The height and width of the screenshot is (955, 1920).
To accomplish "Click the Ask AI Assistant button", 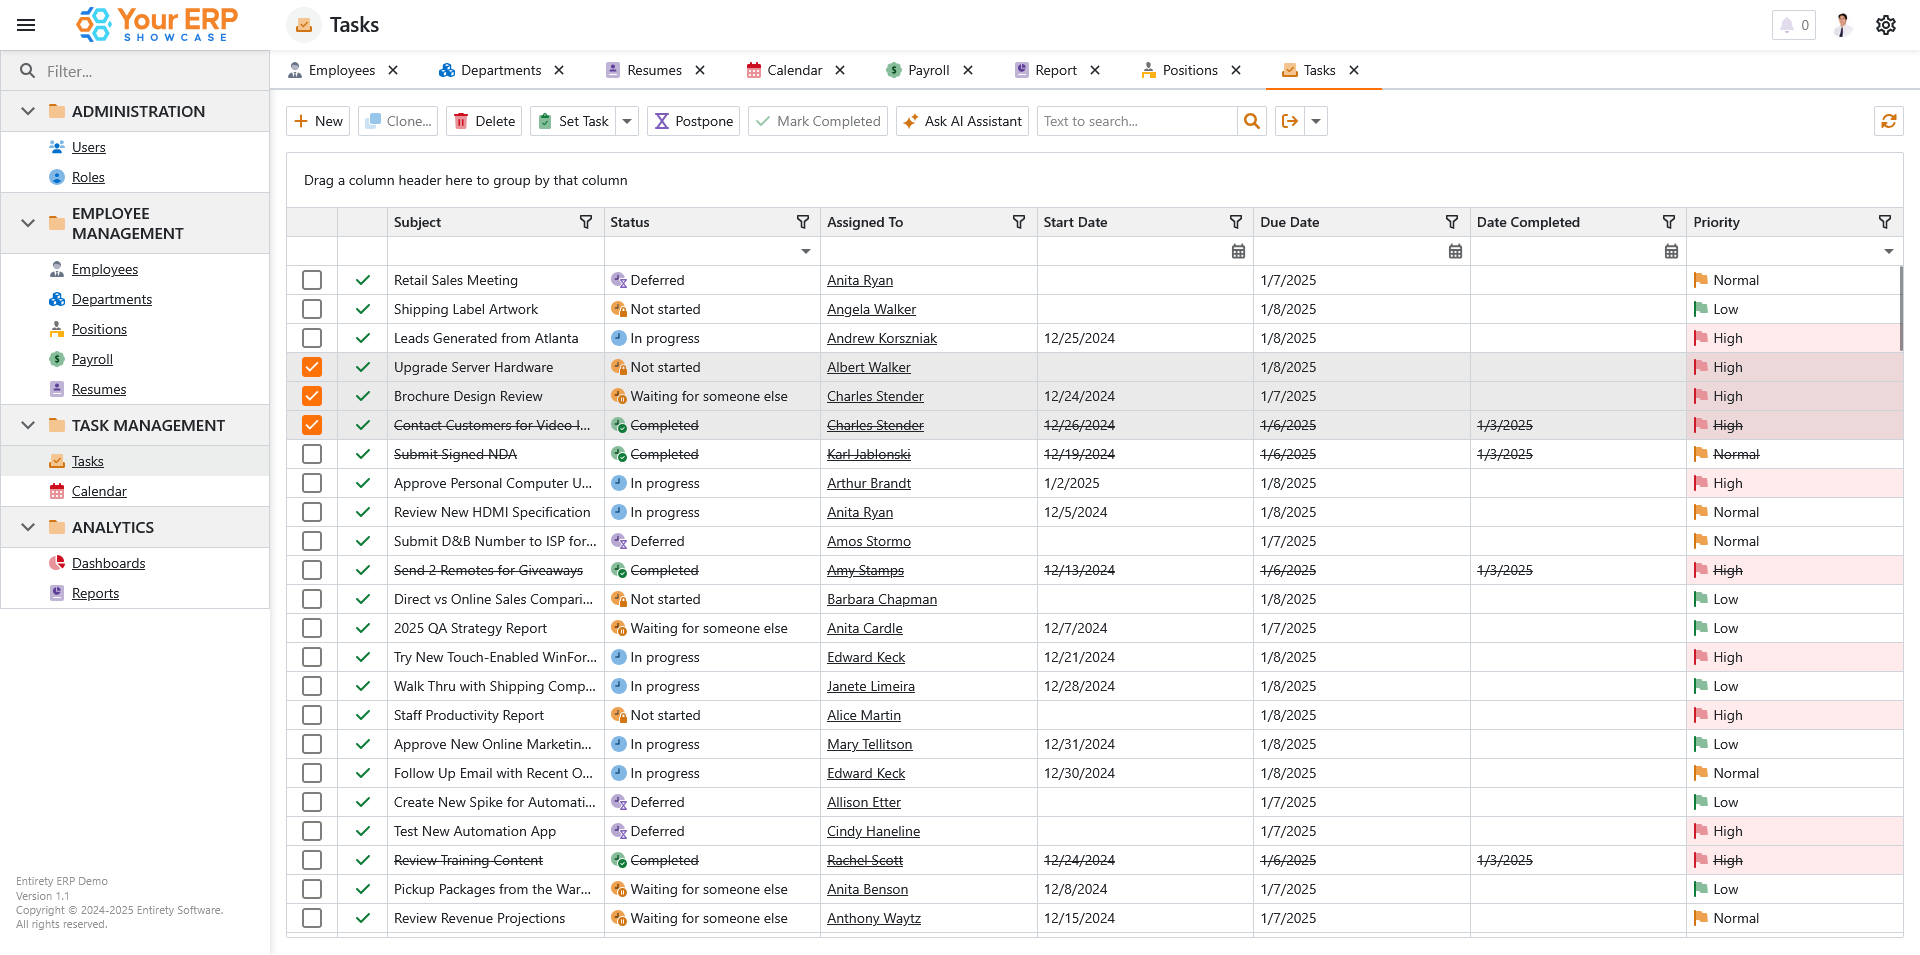I will coord(962,121).
